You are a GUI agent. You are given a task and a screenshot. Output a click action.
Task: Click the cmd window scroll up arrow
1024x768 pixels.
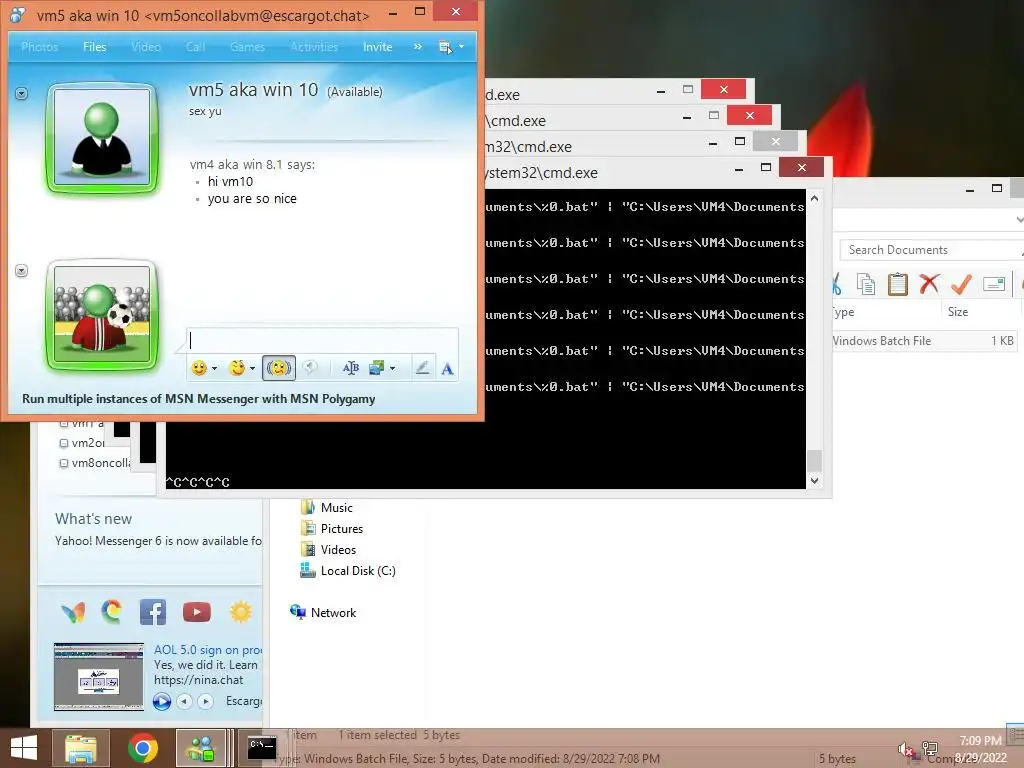pyautogui.click(x=814, y=198)
